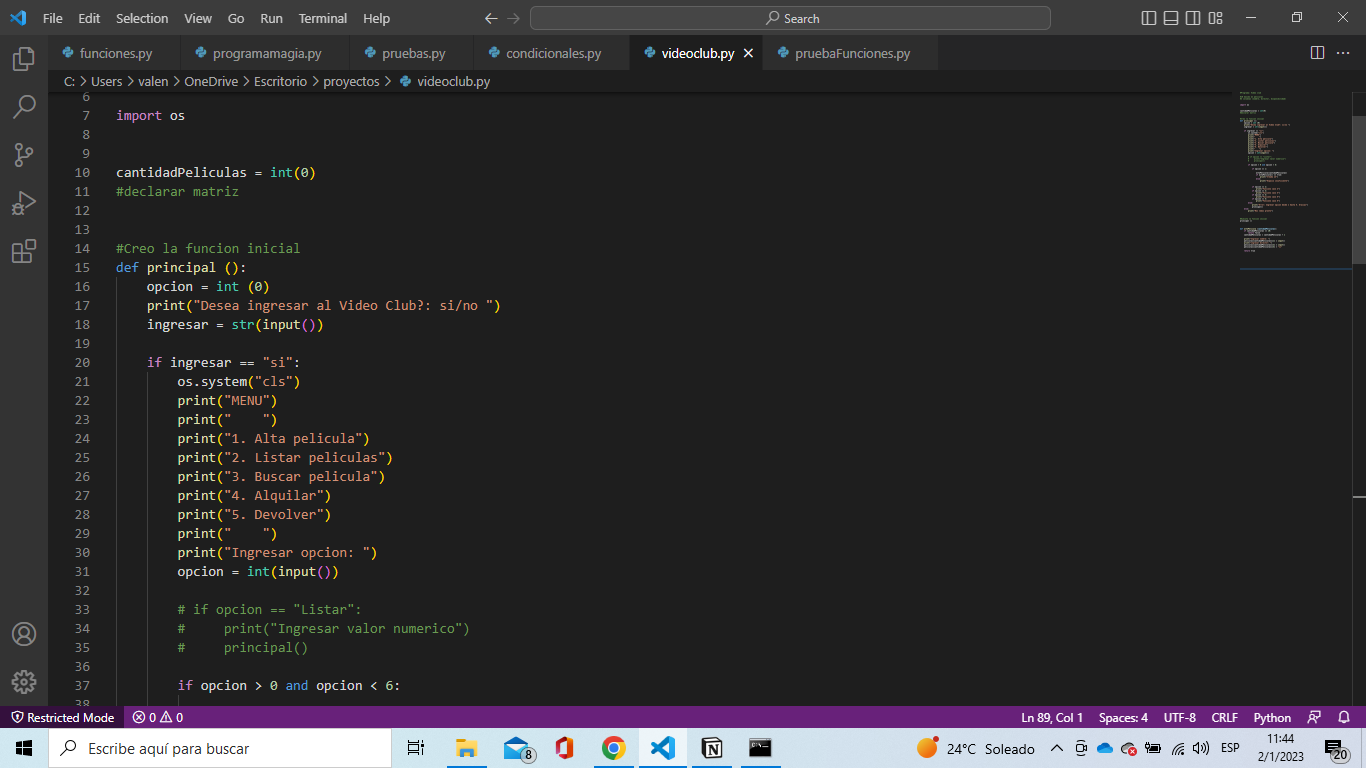The width and height of the screenshot is (1366, 768).
Task: Open the Command Prompt taskbar icon
Action: 761,748
